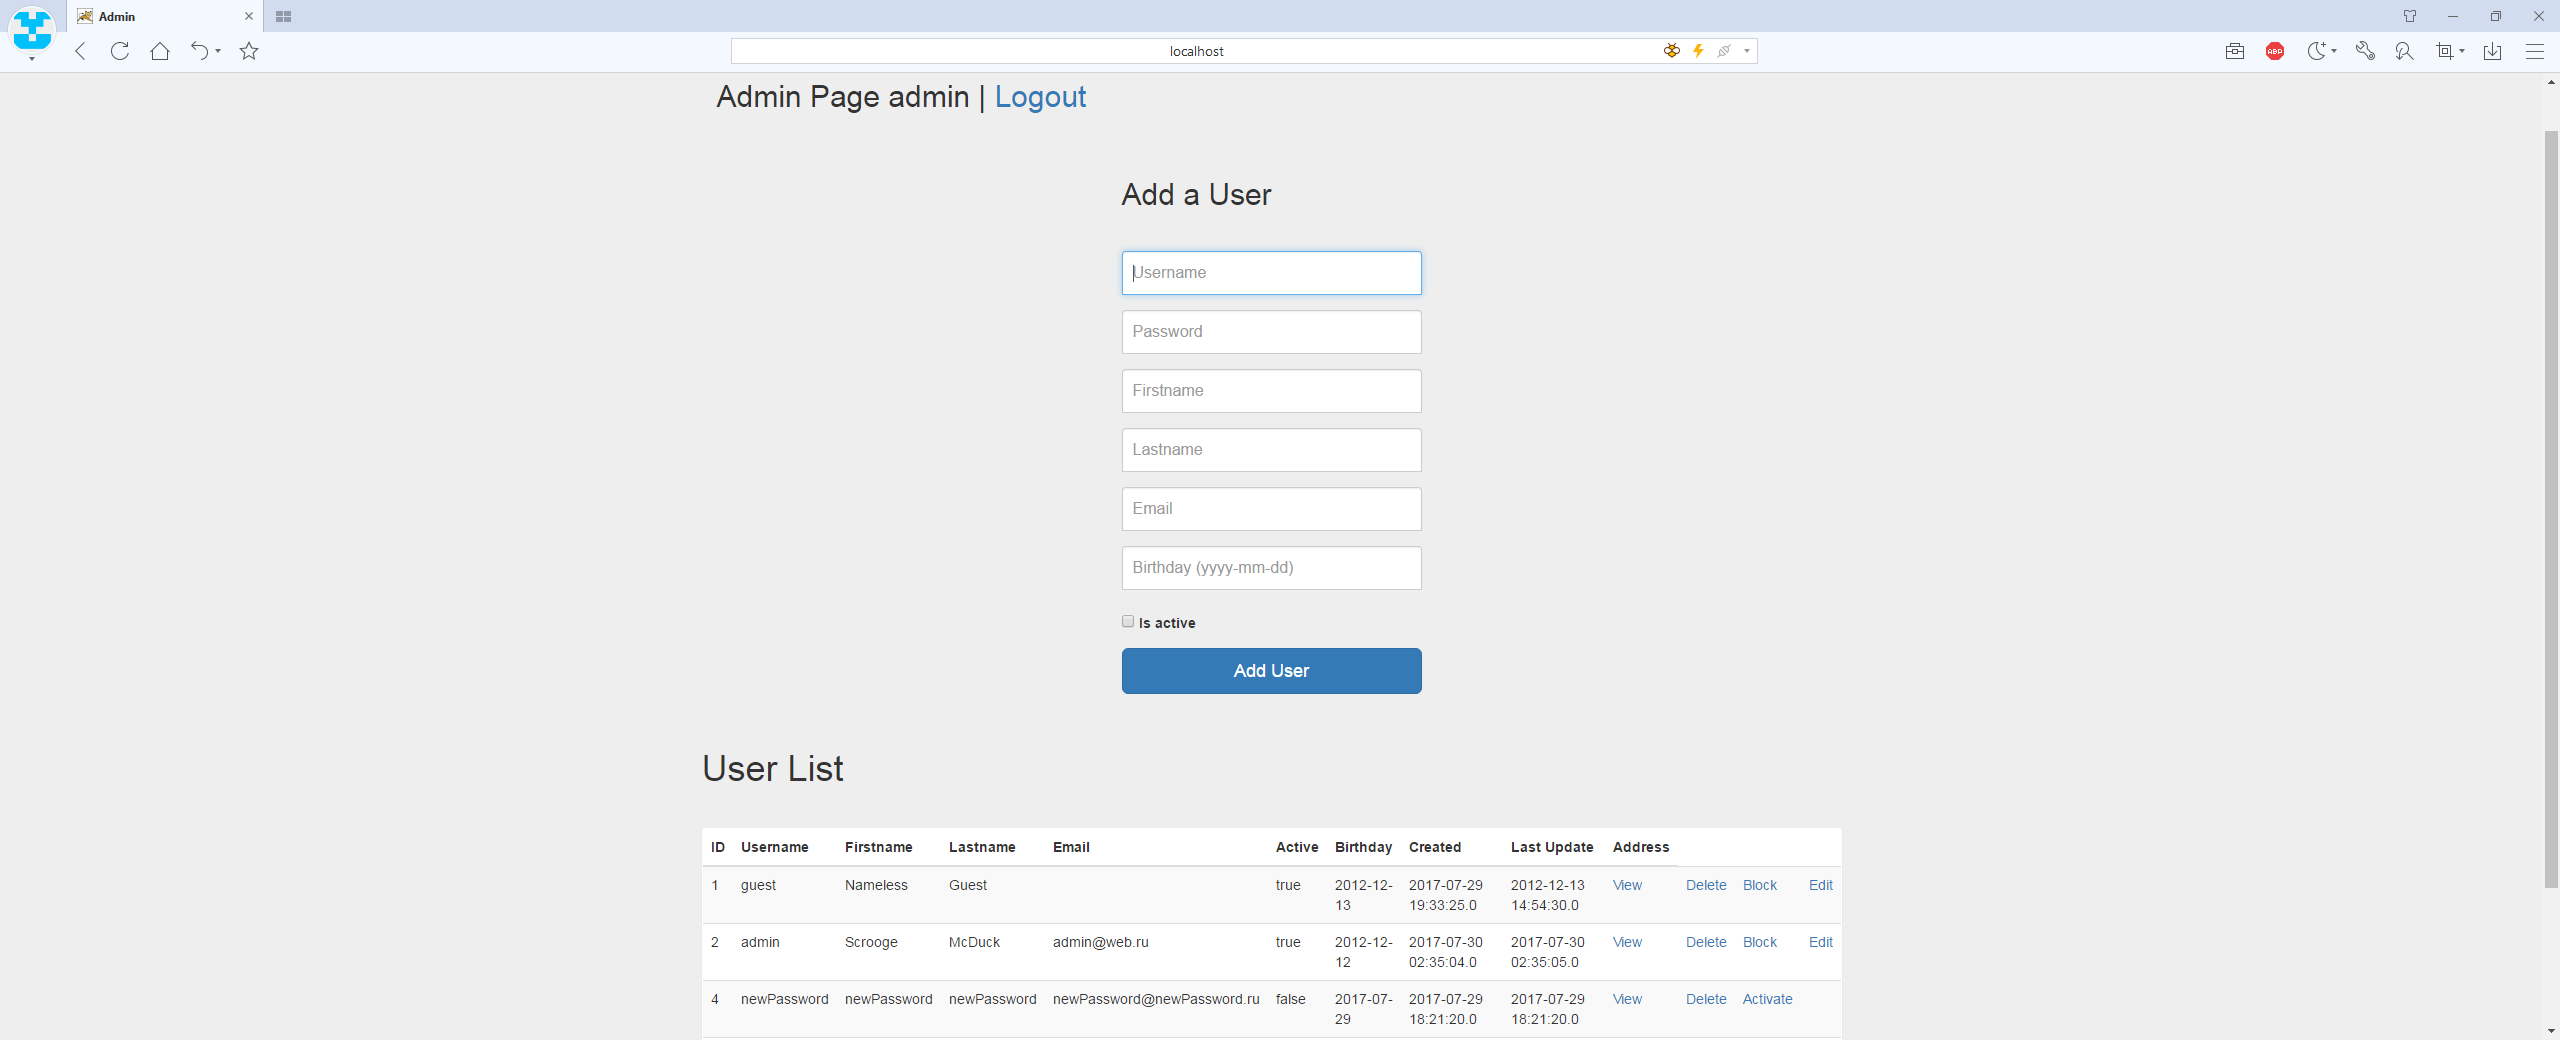Delete the admin user
This screenshot has height=1040, width=2560.
coord(1706,942)
